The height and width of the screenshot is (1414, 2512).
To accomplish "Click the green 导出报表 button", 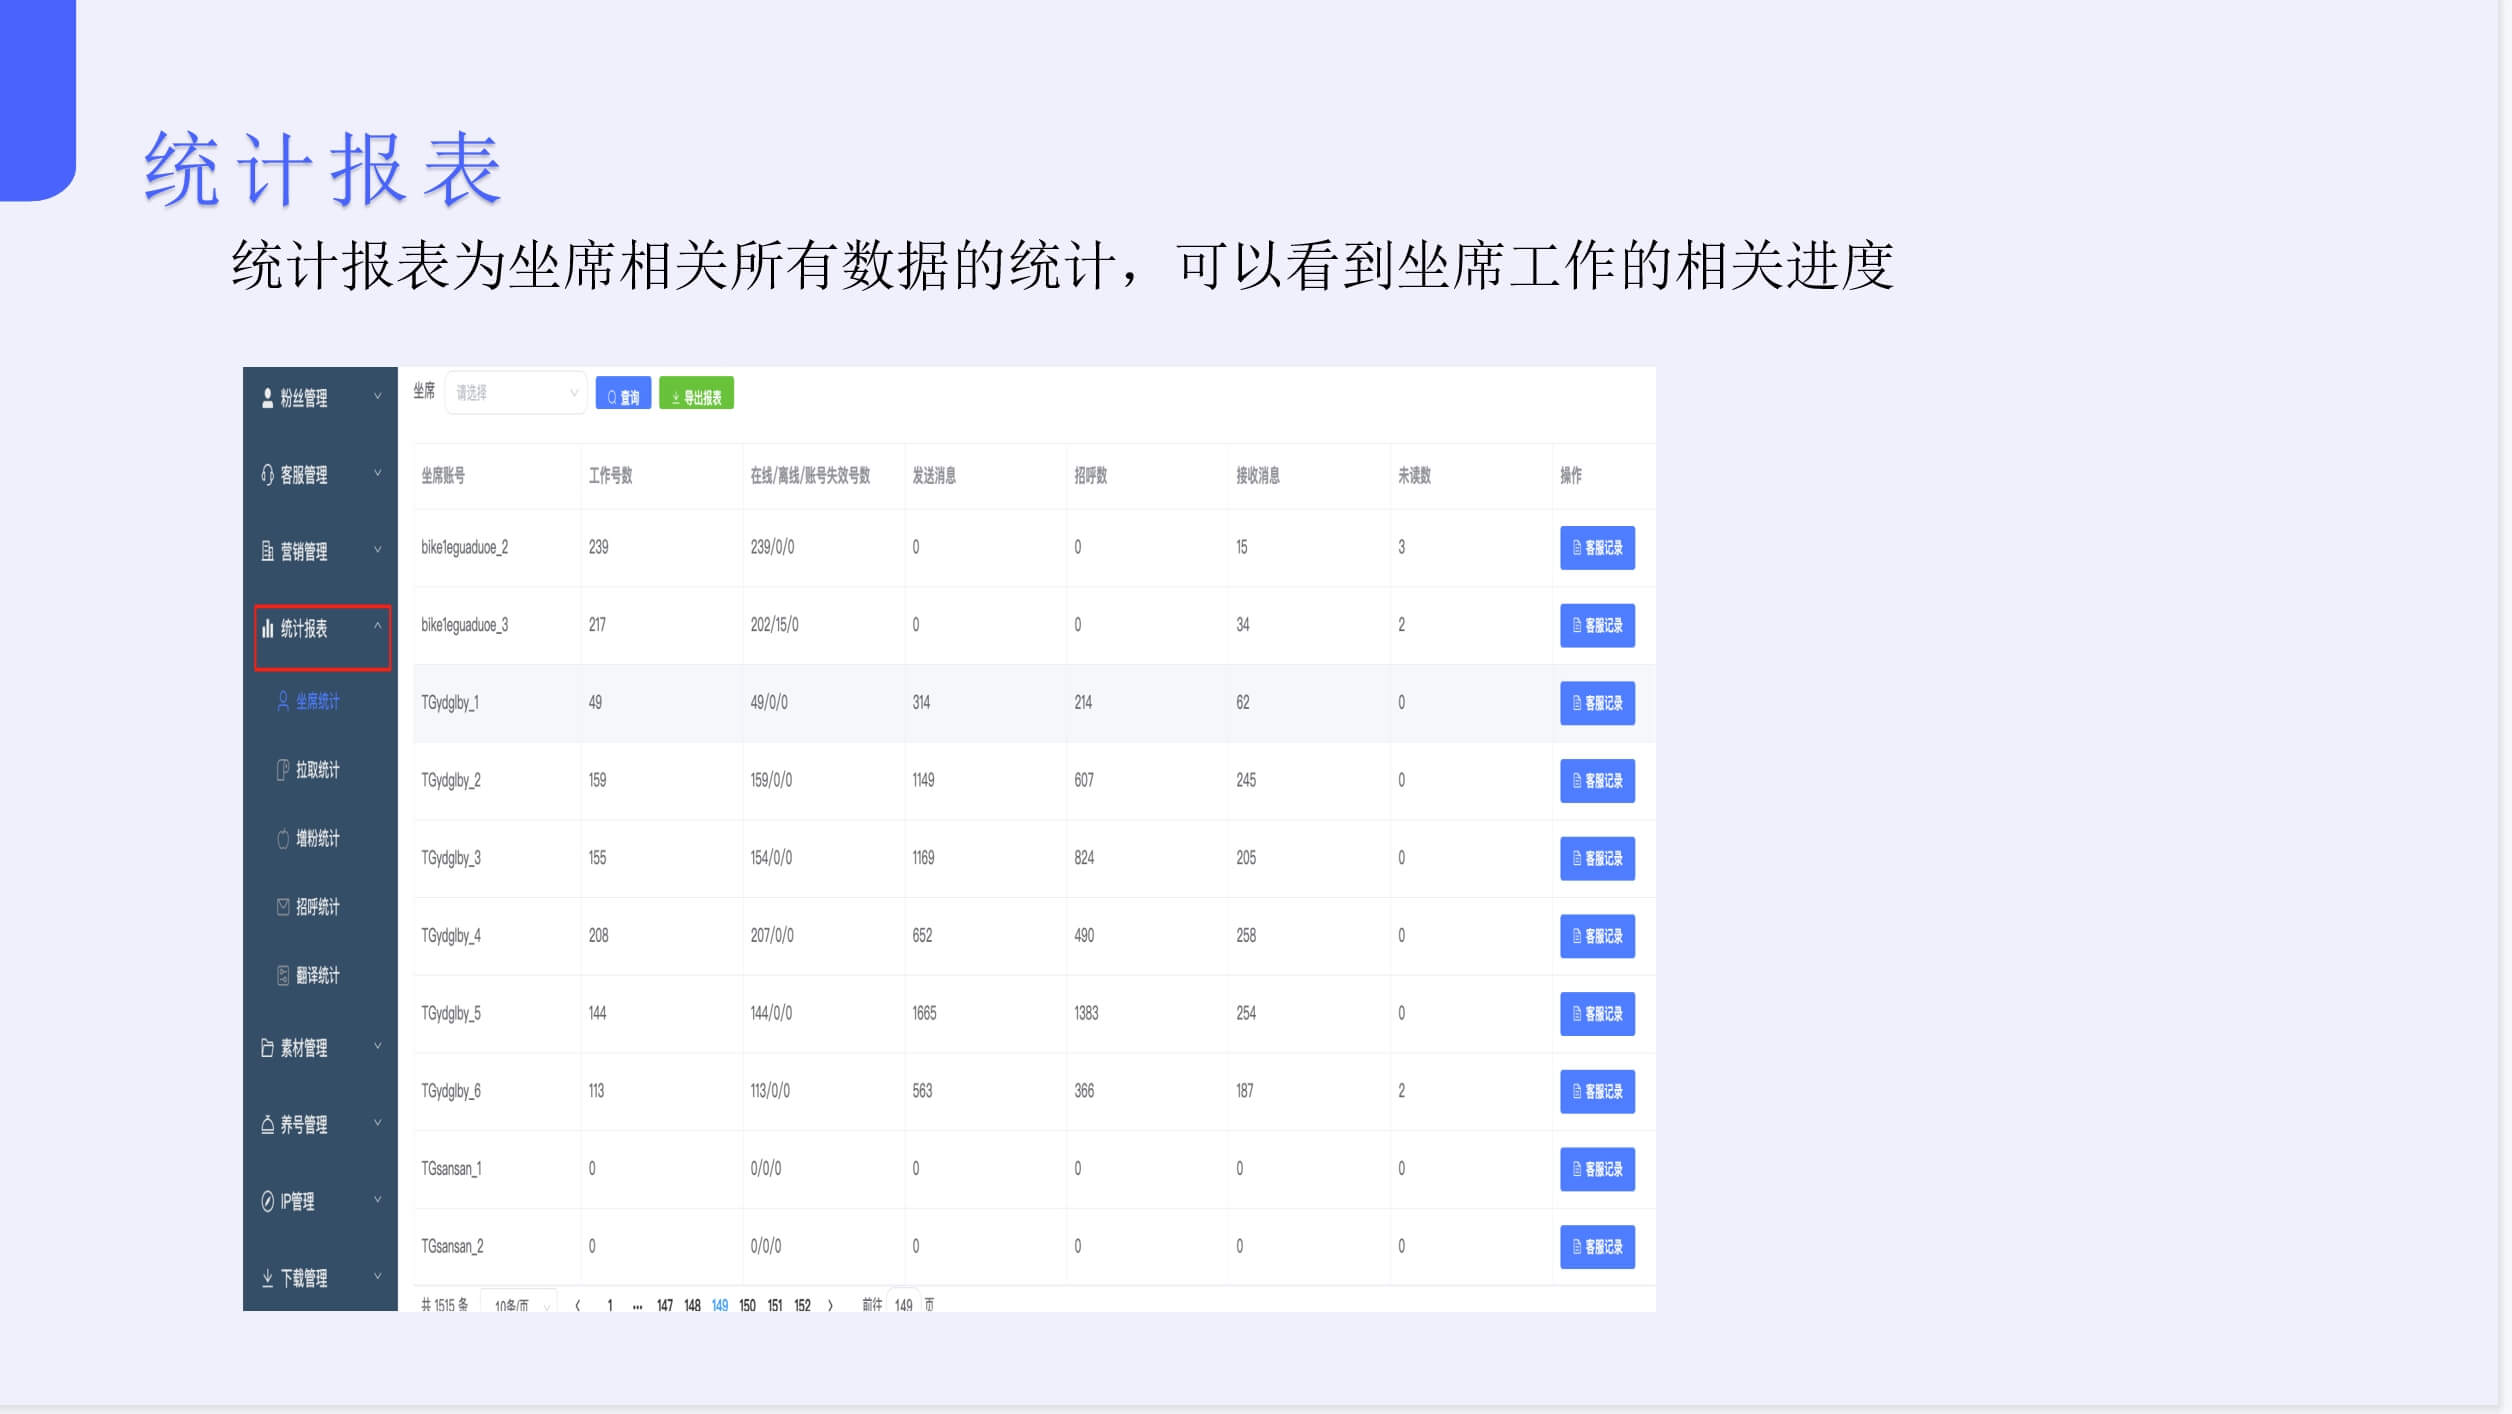I will coord(697,393).
